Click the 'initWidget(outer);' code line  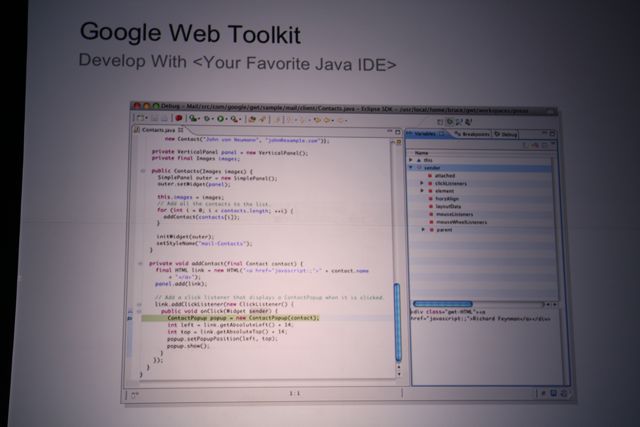pyautogui.click(x=185, y=237)
